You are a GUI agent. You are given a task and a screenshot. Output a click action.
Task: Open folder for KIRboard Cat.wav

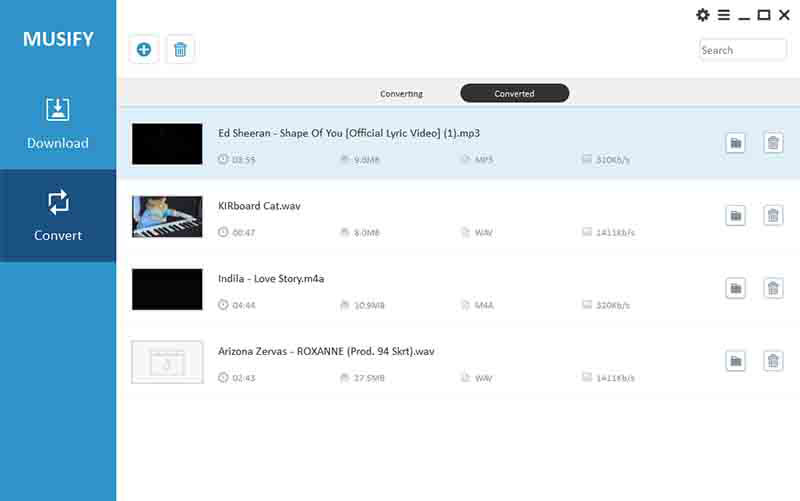tap(735, 215)
